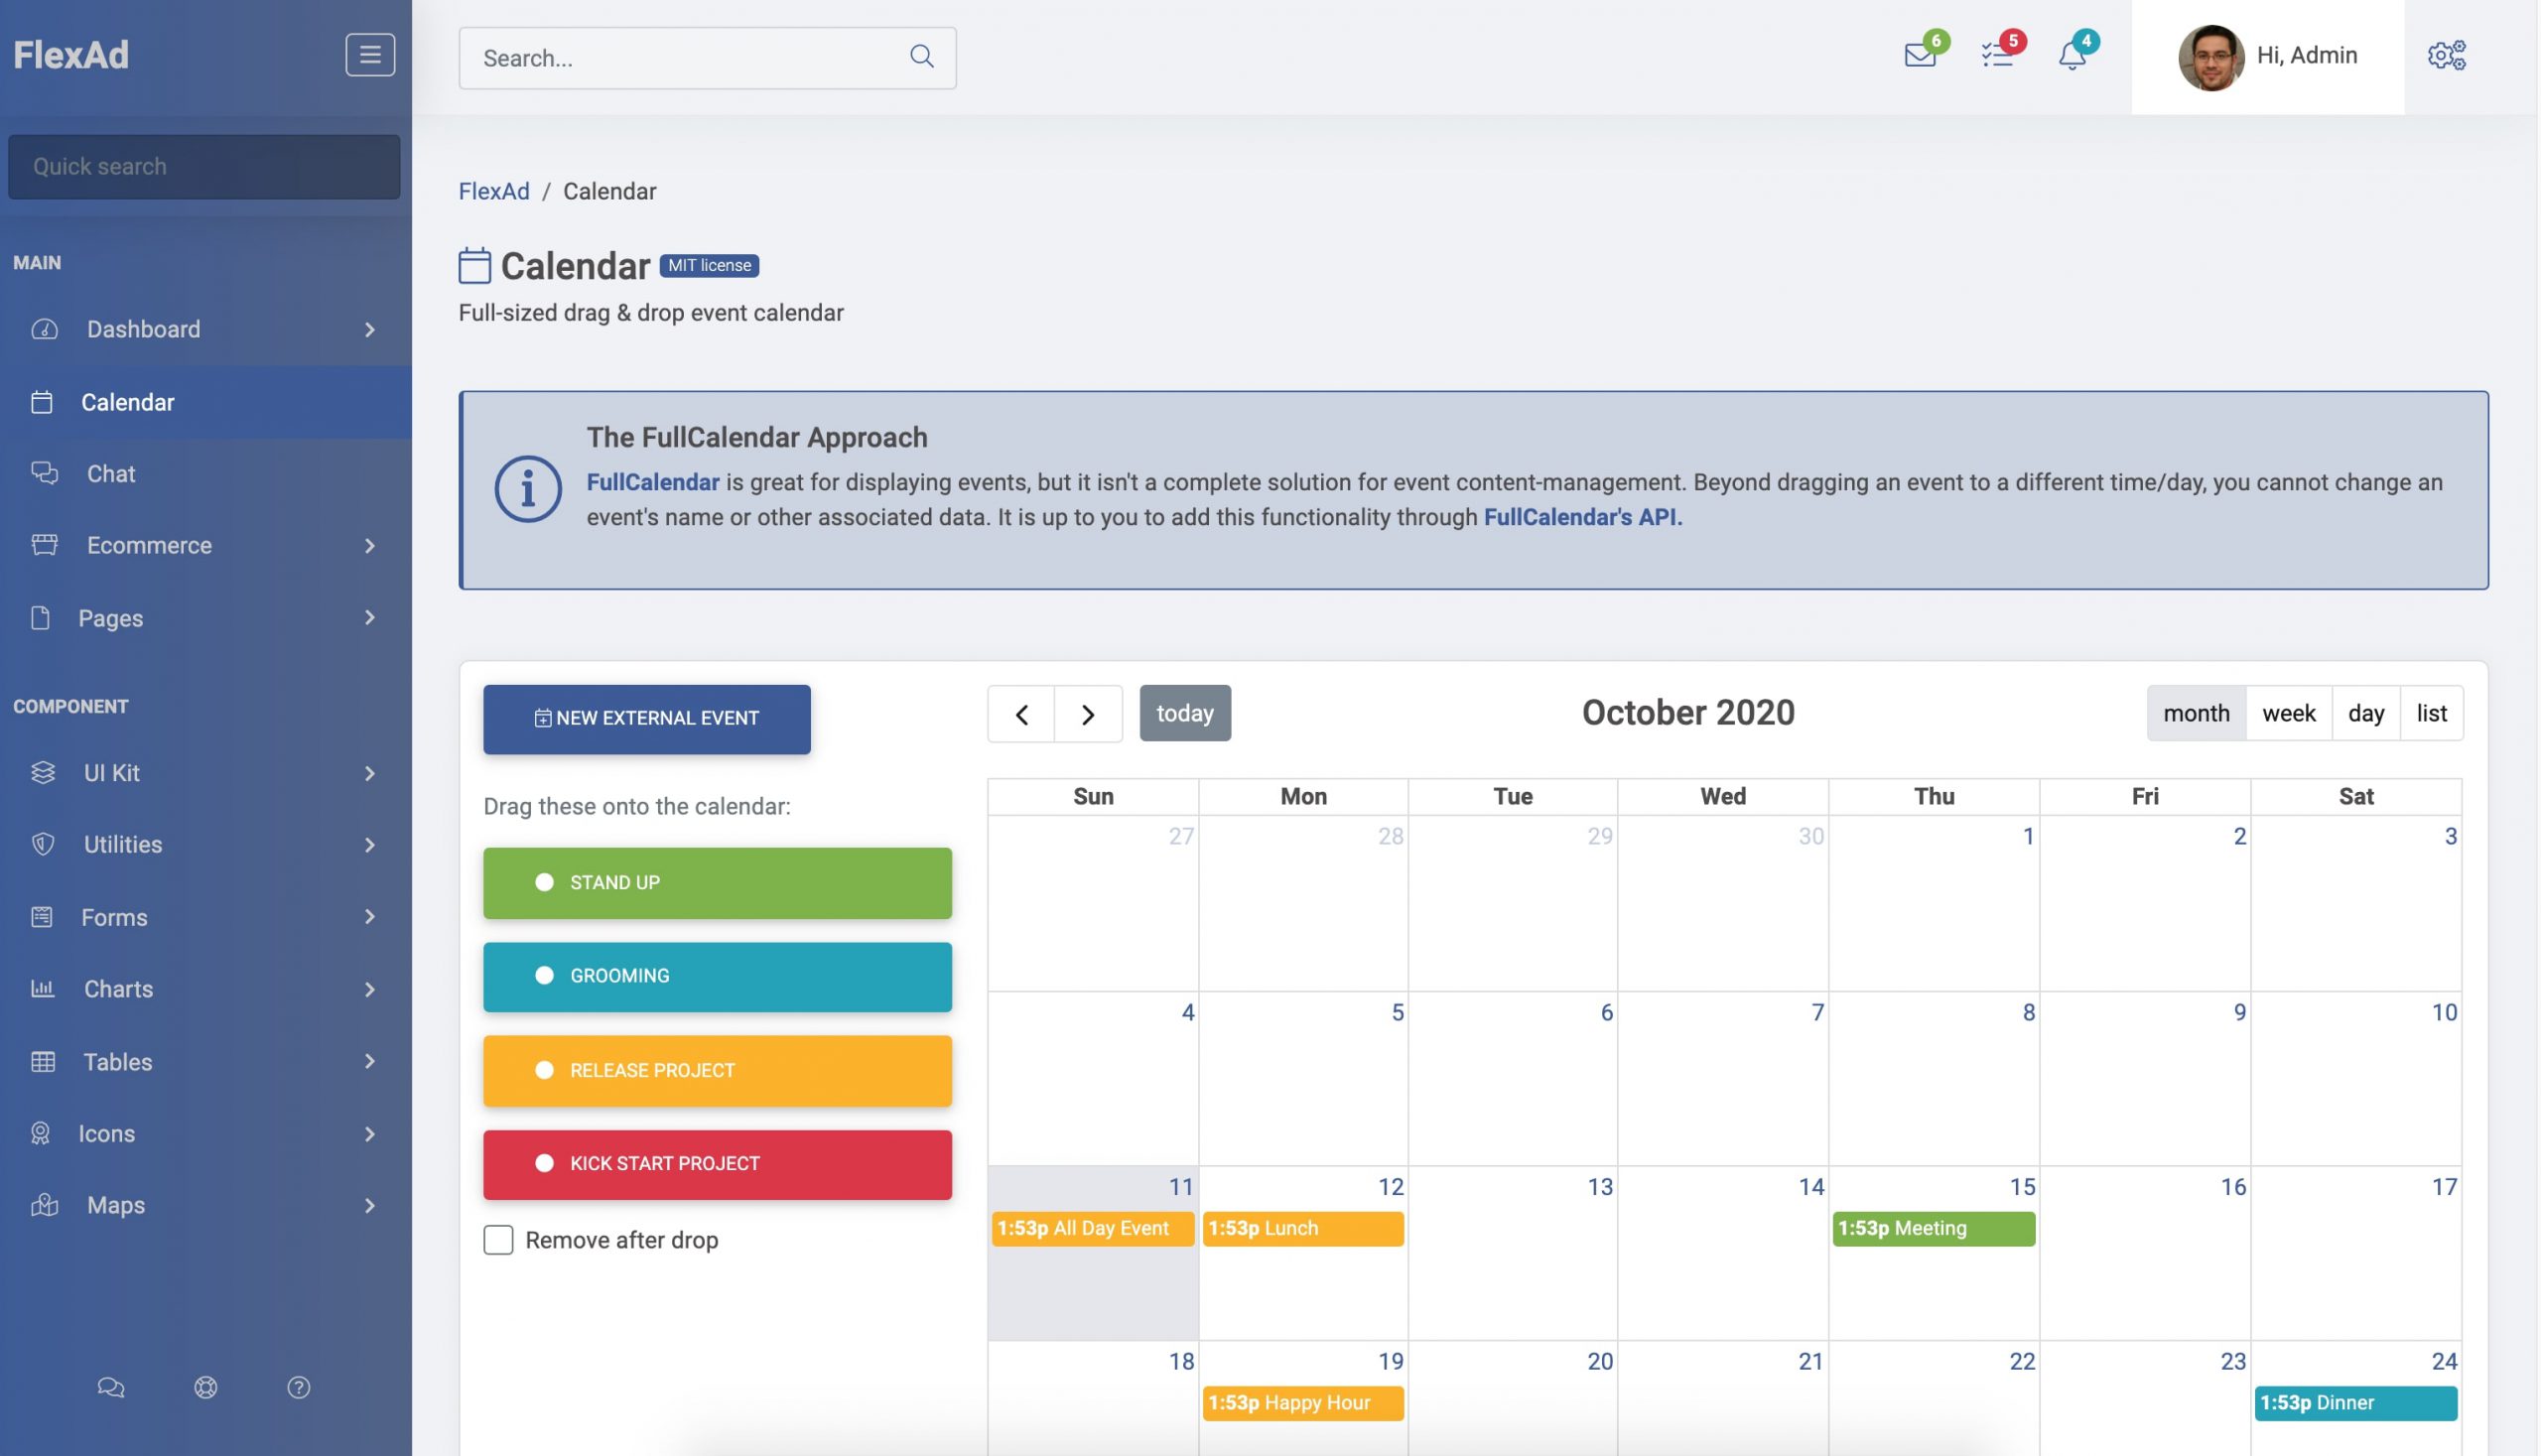2541x1456 pixels.
Task: Click the NEW EXTERNAL EVENT button
Action: (647, 719)
